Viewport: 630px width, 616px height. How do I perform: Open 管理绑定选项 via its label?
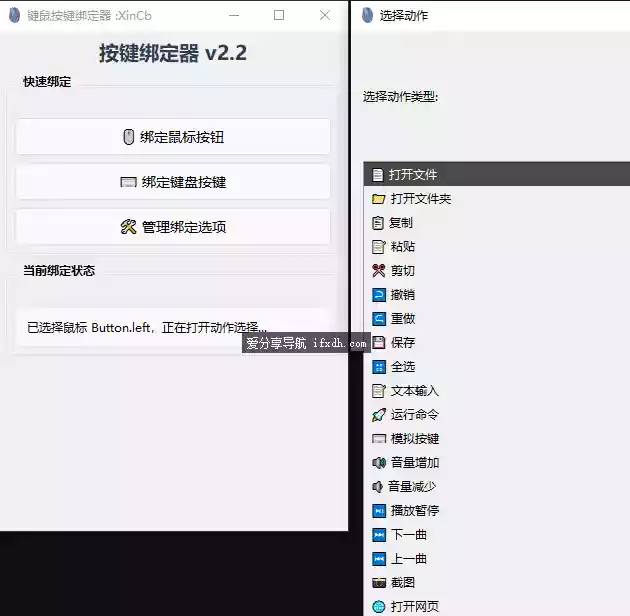[184, 227]
